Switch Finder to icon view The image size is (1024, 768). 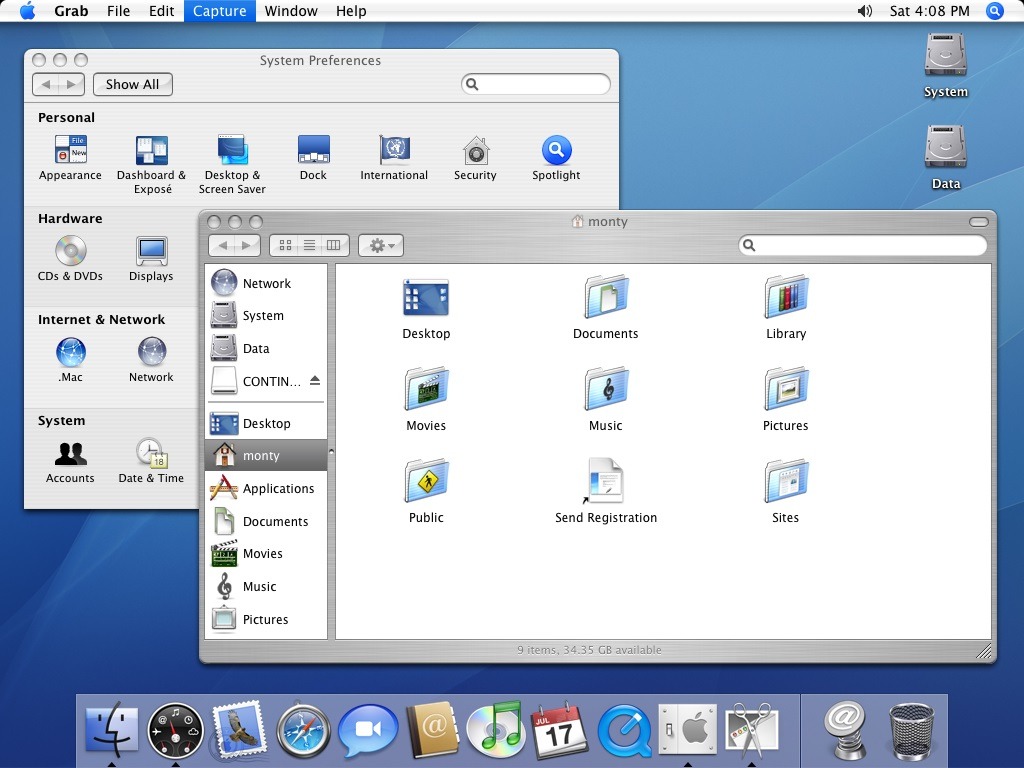pyautogui.click(x=285, y=245)
